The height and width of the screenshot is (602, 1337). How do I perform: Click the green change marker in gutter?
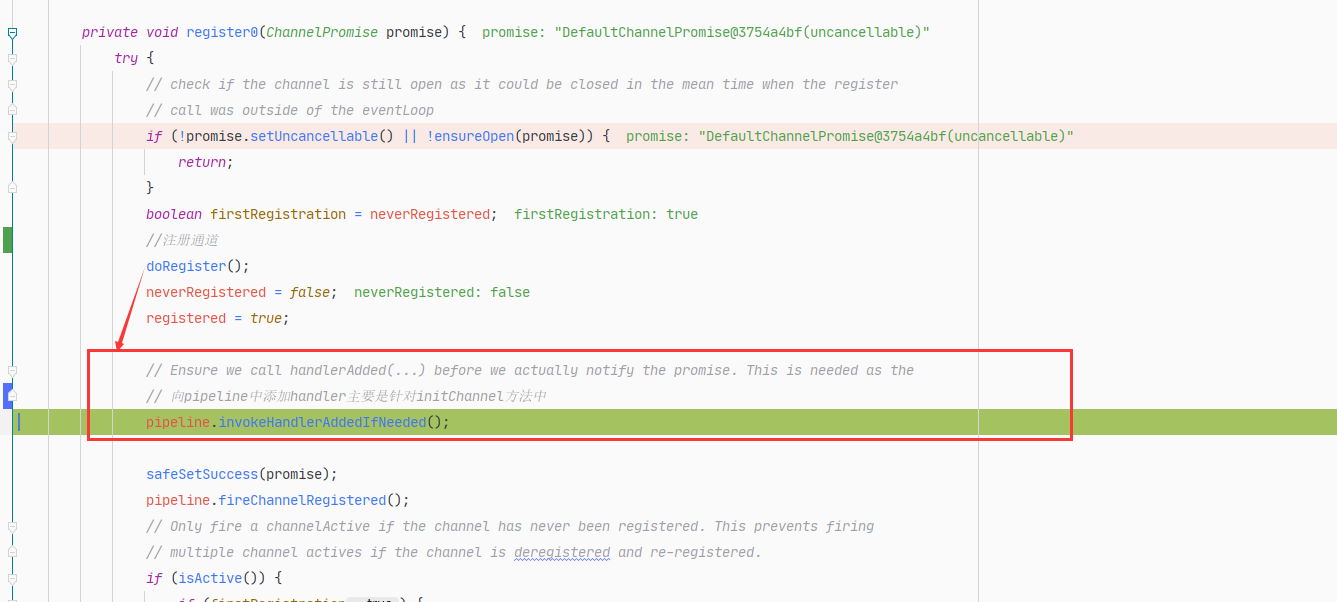pos(7,240)
